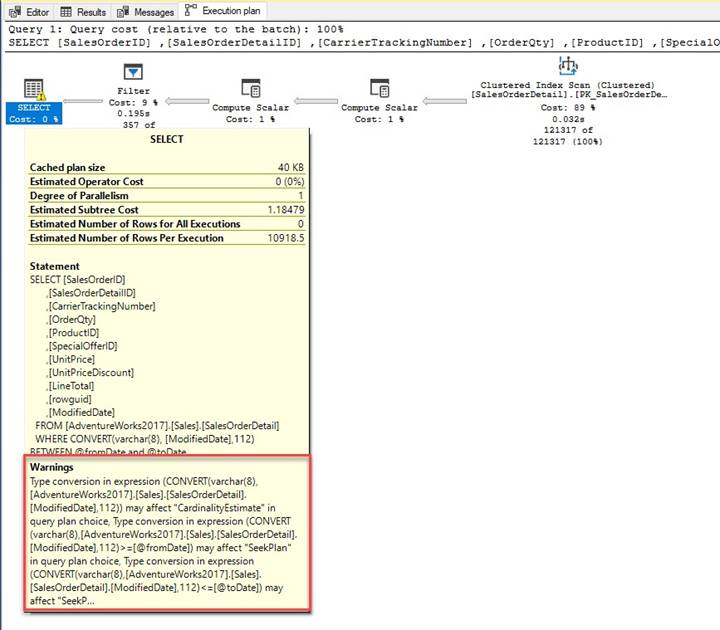Image resolution: width=720 pixels, height=630 pixels.
Task: Click the Compute Scalar icon next to Filter
Action: pyautogui.click(x=251, y=89)
